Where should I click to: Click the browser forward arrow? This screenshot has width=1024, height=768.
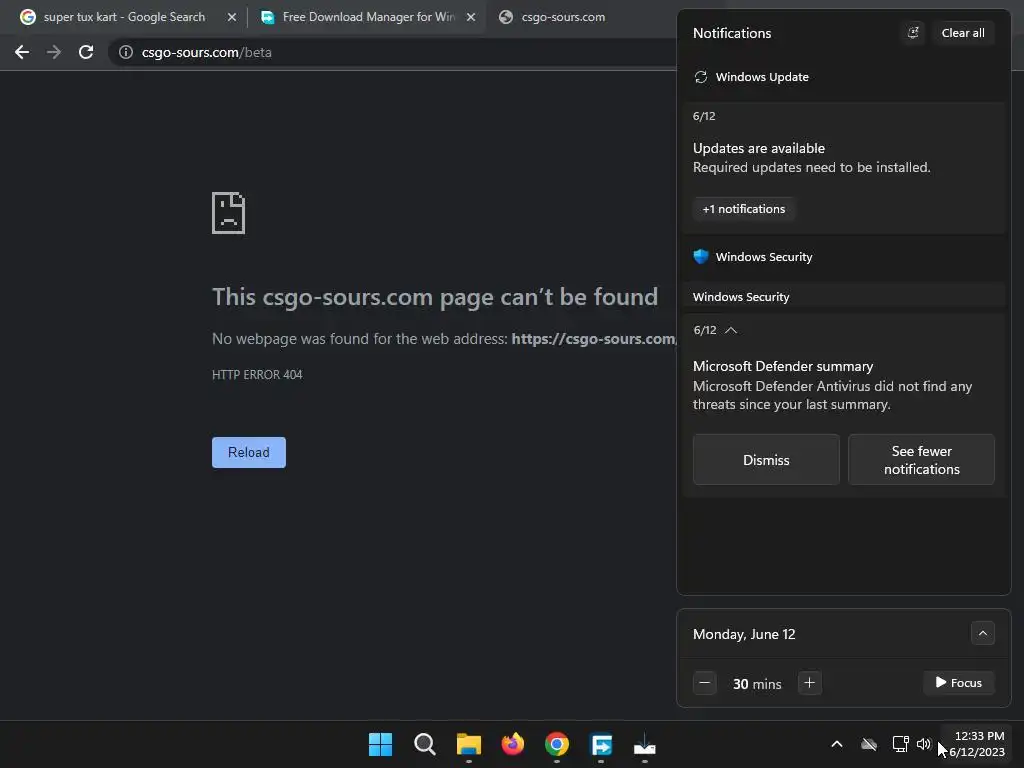point(54,52)
